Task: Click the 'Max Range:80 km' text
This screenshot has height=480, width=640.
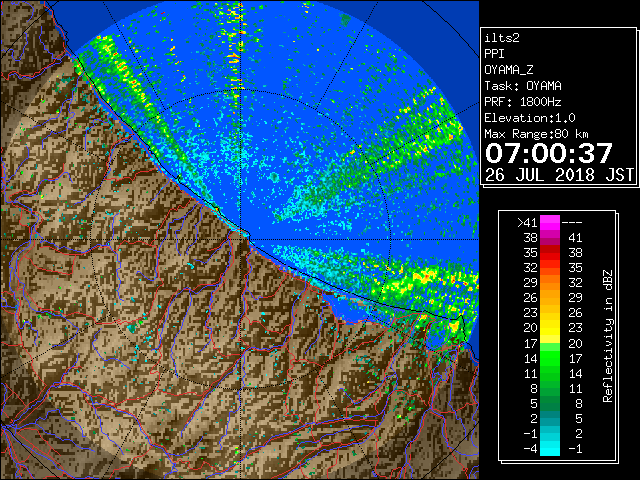Action: 537,134
